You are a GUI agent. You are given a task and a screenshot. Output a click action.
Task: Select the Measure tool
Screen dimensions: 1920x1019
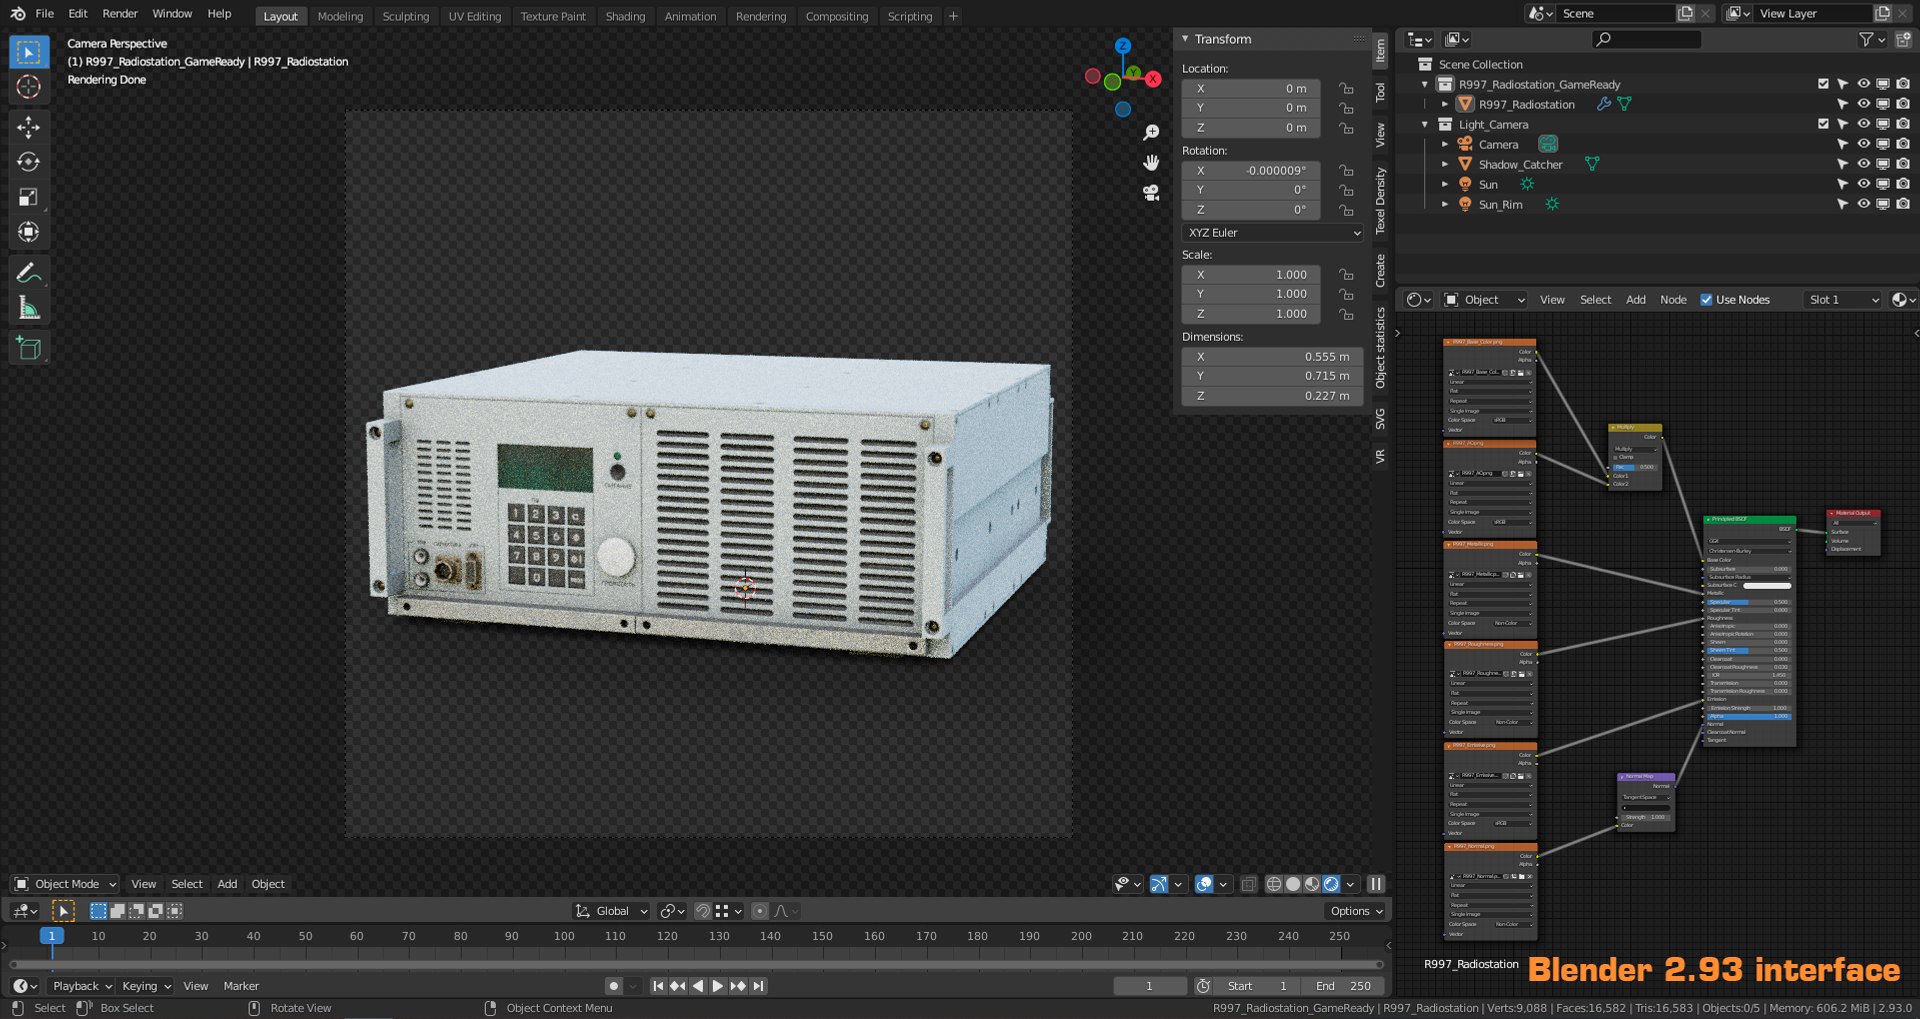click(29, 309)
